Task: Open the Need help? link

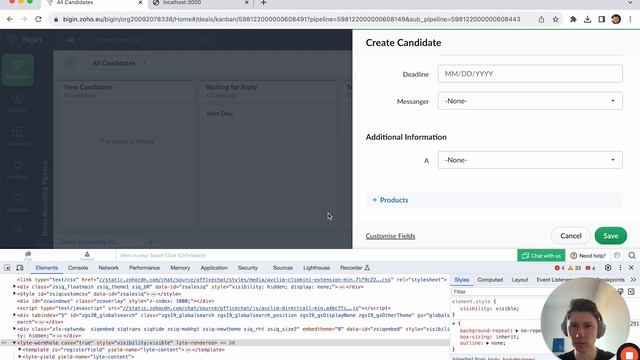Action: (588, 256)
